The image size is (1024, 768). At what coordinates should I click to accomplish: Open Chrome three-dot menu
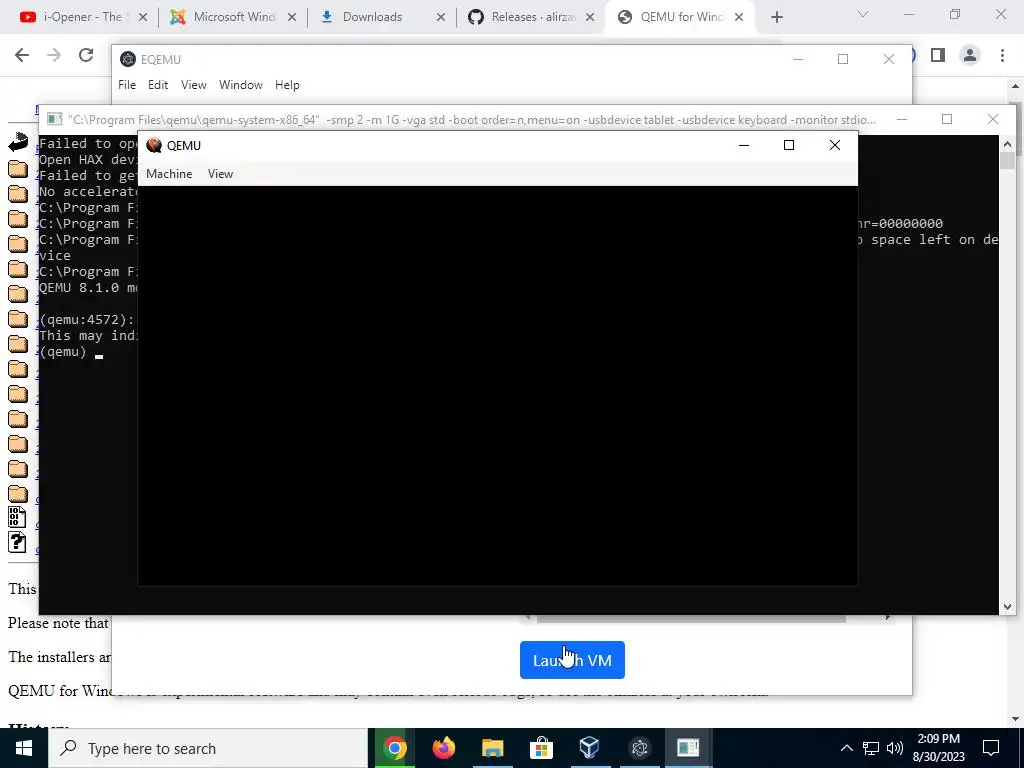1002,56
